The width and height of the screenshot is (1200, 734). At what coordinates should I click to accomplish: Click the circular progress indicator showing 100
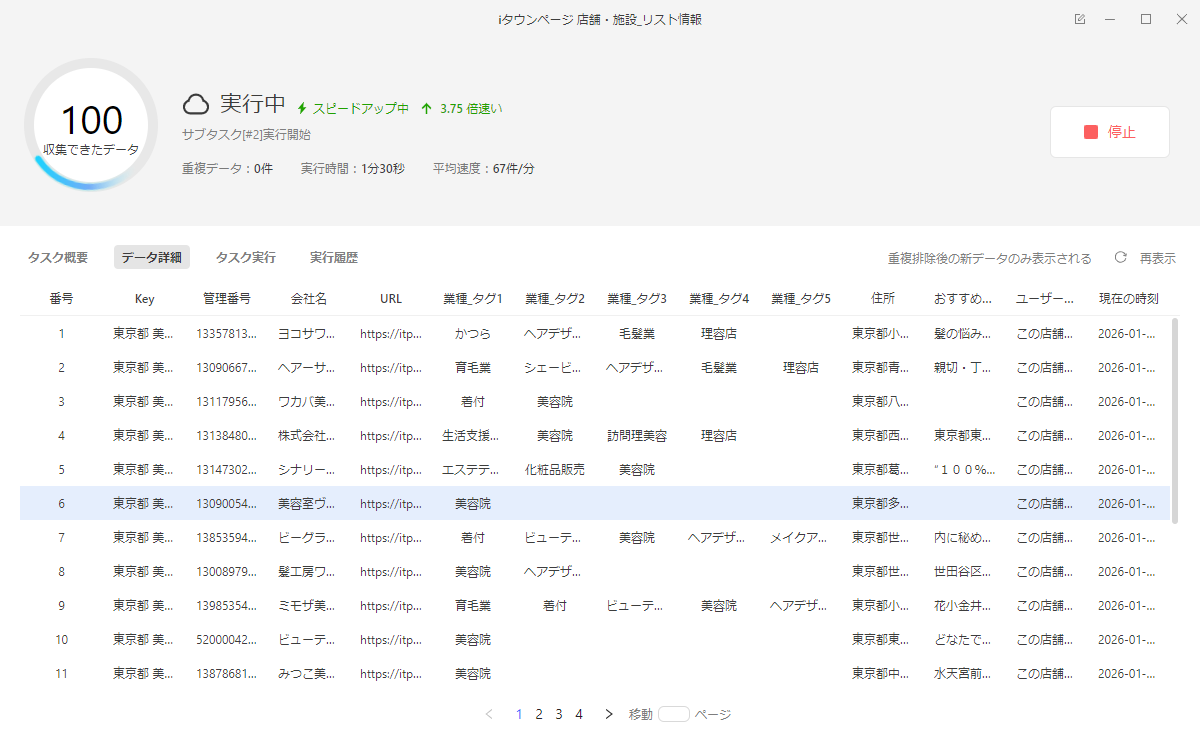point(91,125)
